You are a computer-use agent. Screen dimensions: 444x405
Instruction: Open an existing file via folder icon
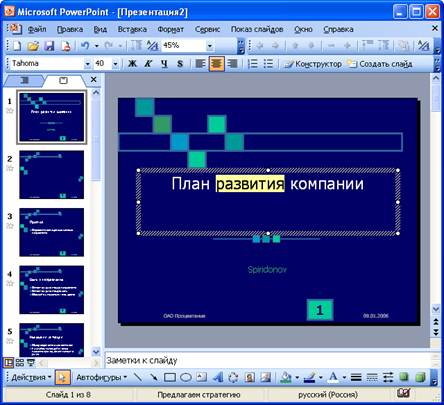(33, 46)
